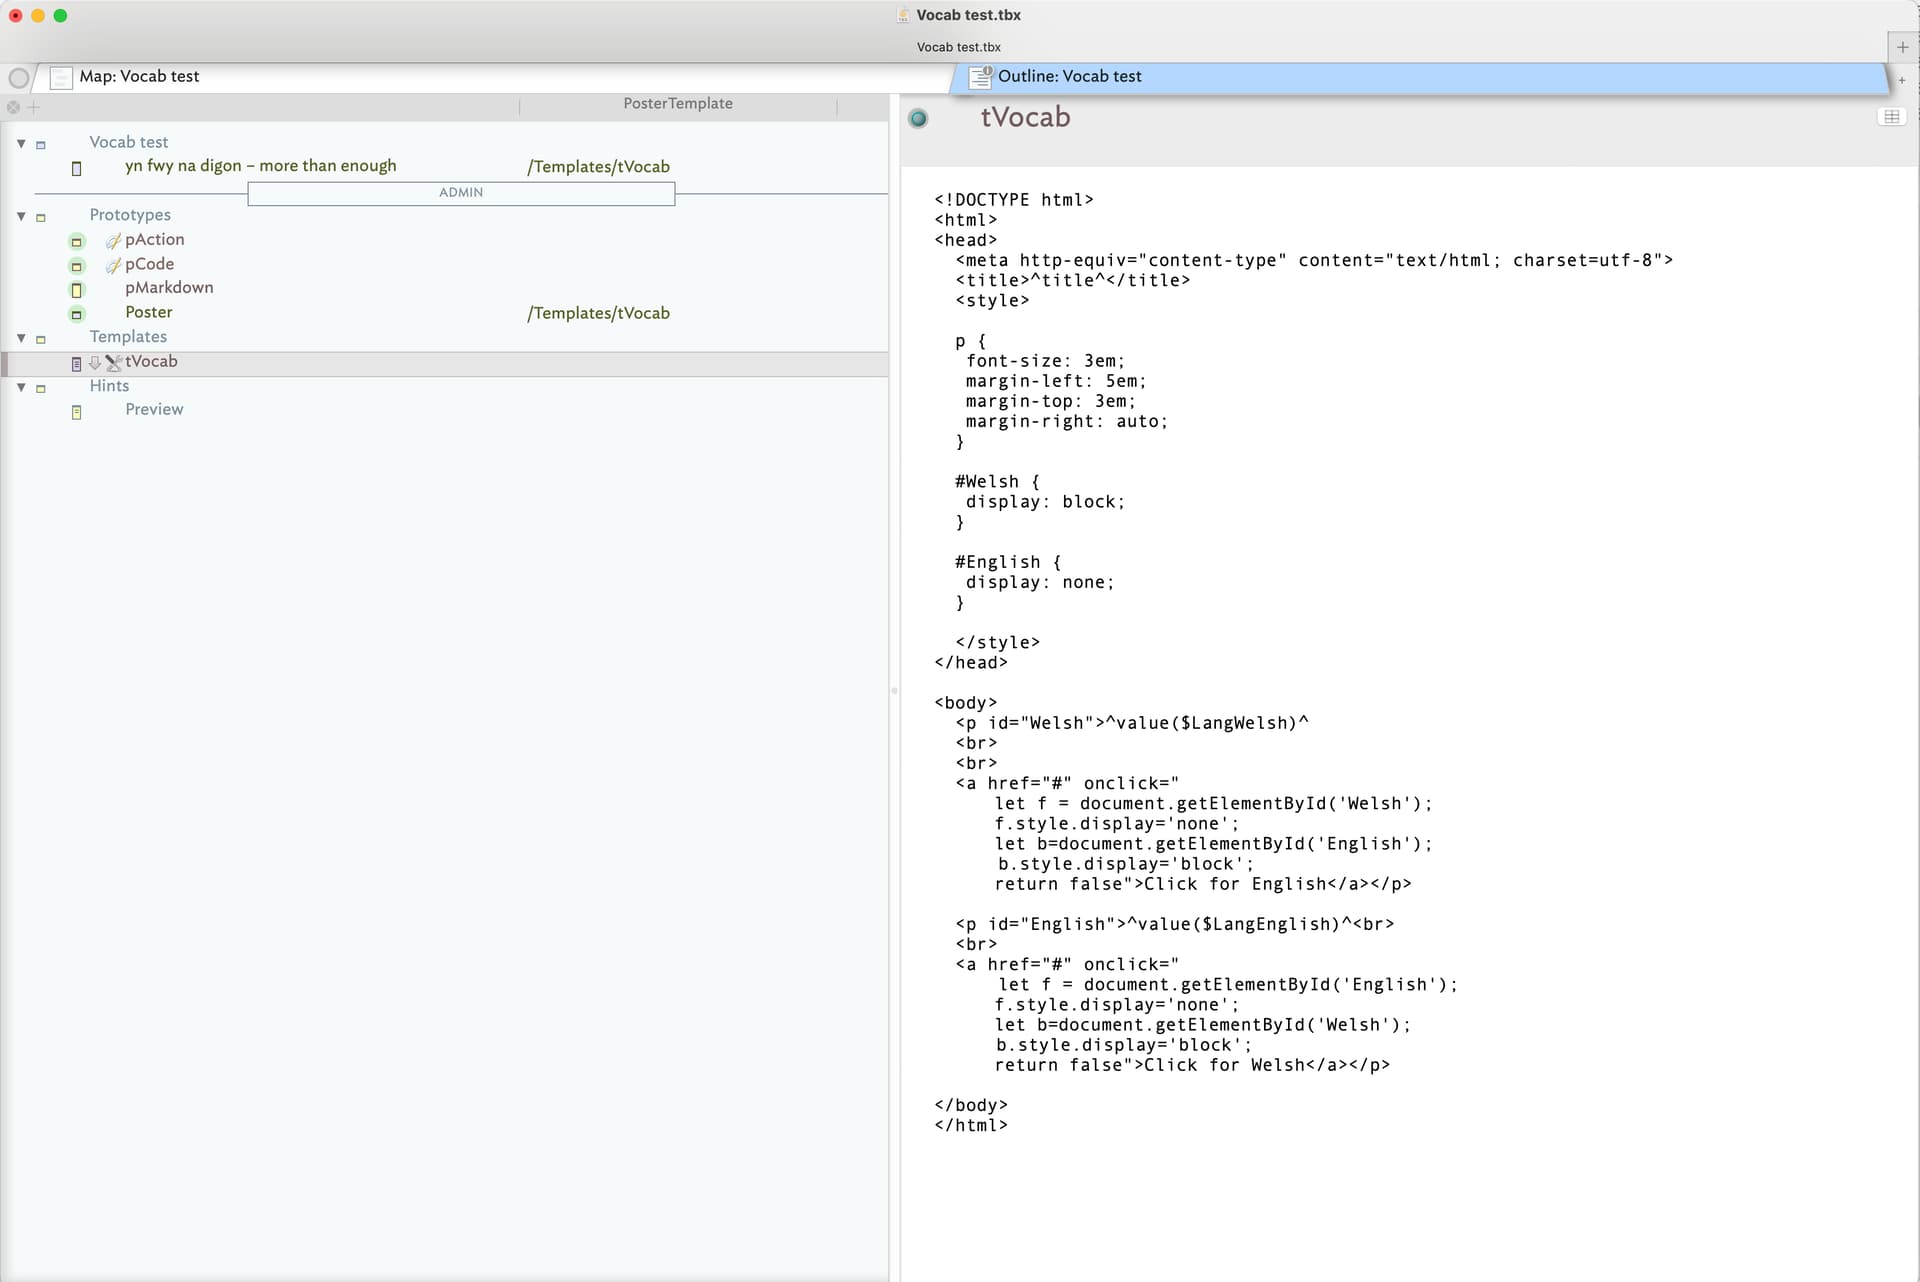Click the <!DOCTYPE html> line in text pane
The height and width of the screenshot is (1282, 1920).
tap(1013, 200)
